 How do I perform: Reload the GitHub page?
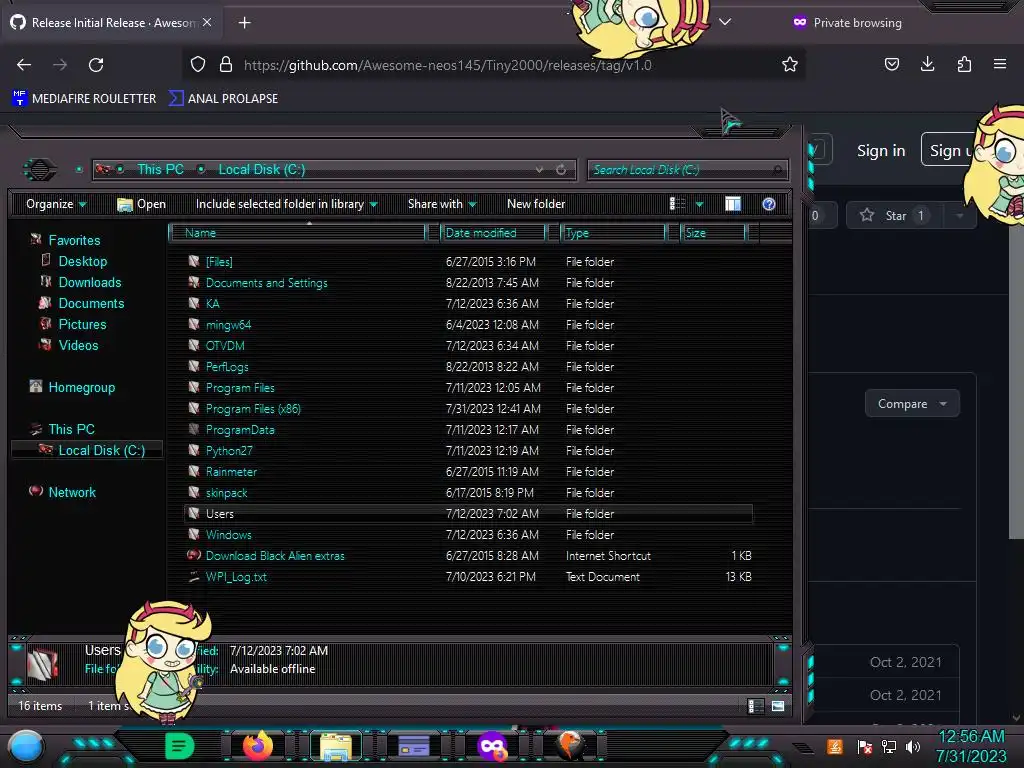[x=96, y=65]
